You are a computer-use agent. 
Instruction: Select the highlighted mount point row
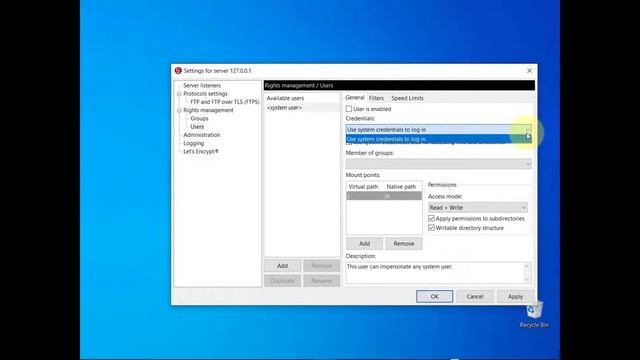pyautogui.click(x=384, y=196)
